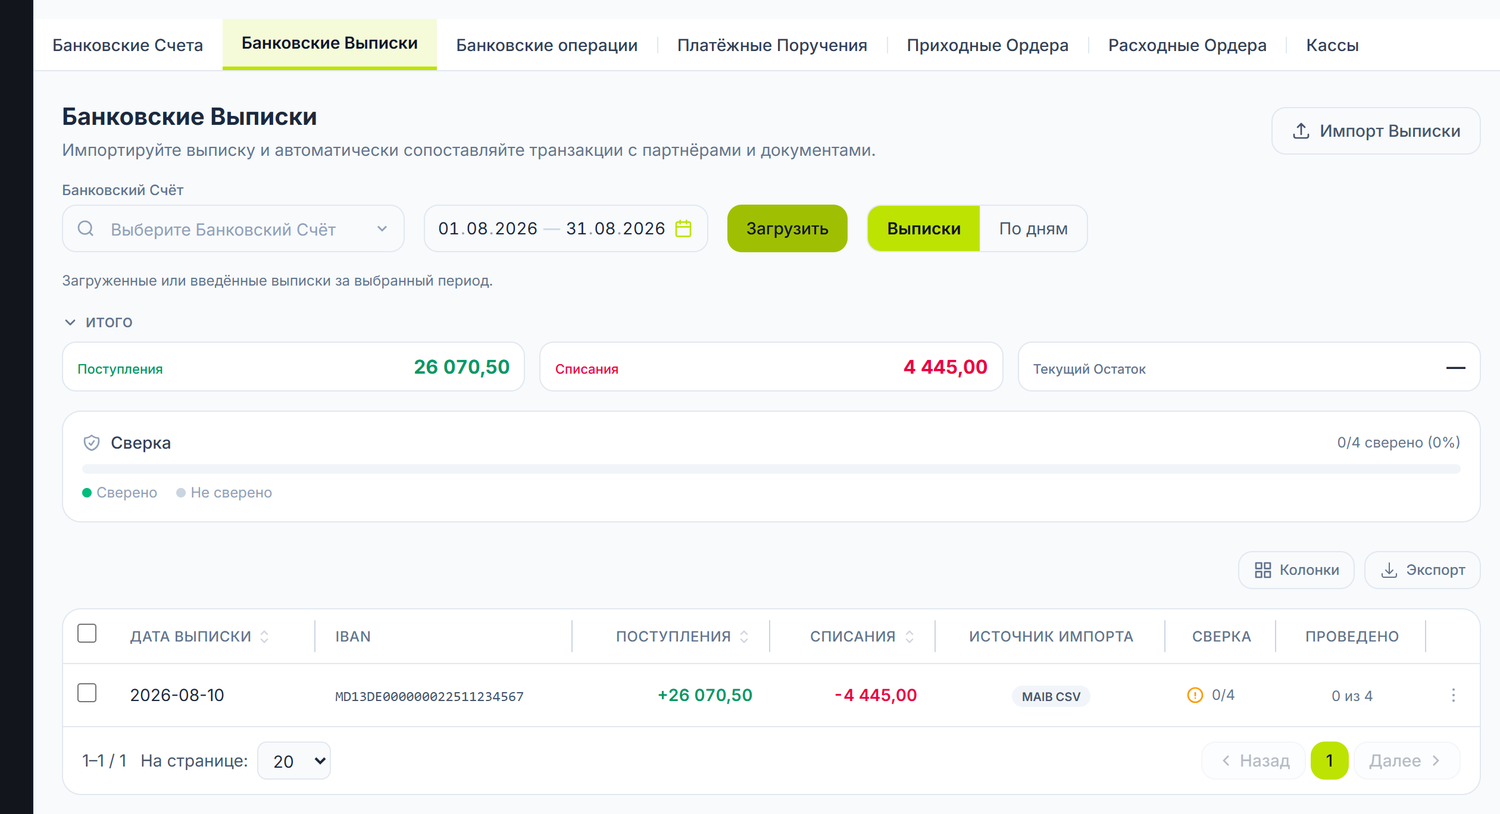1500x814 pixels.
Task: Sort by Дата выписки column arrows
Action: [264, 637]
